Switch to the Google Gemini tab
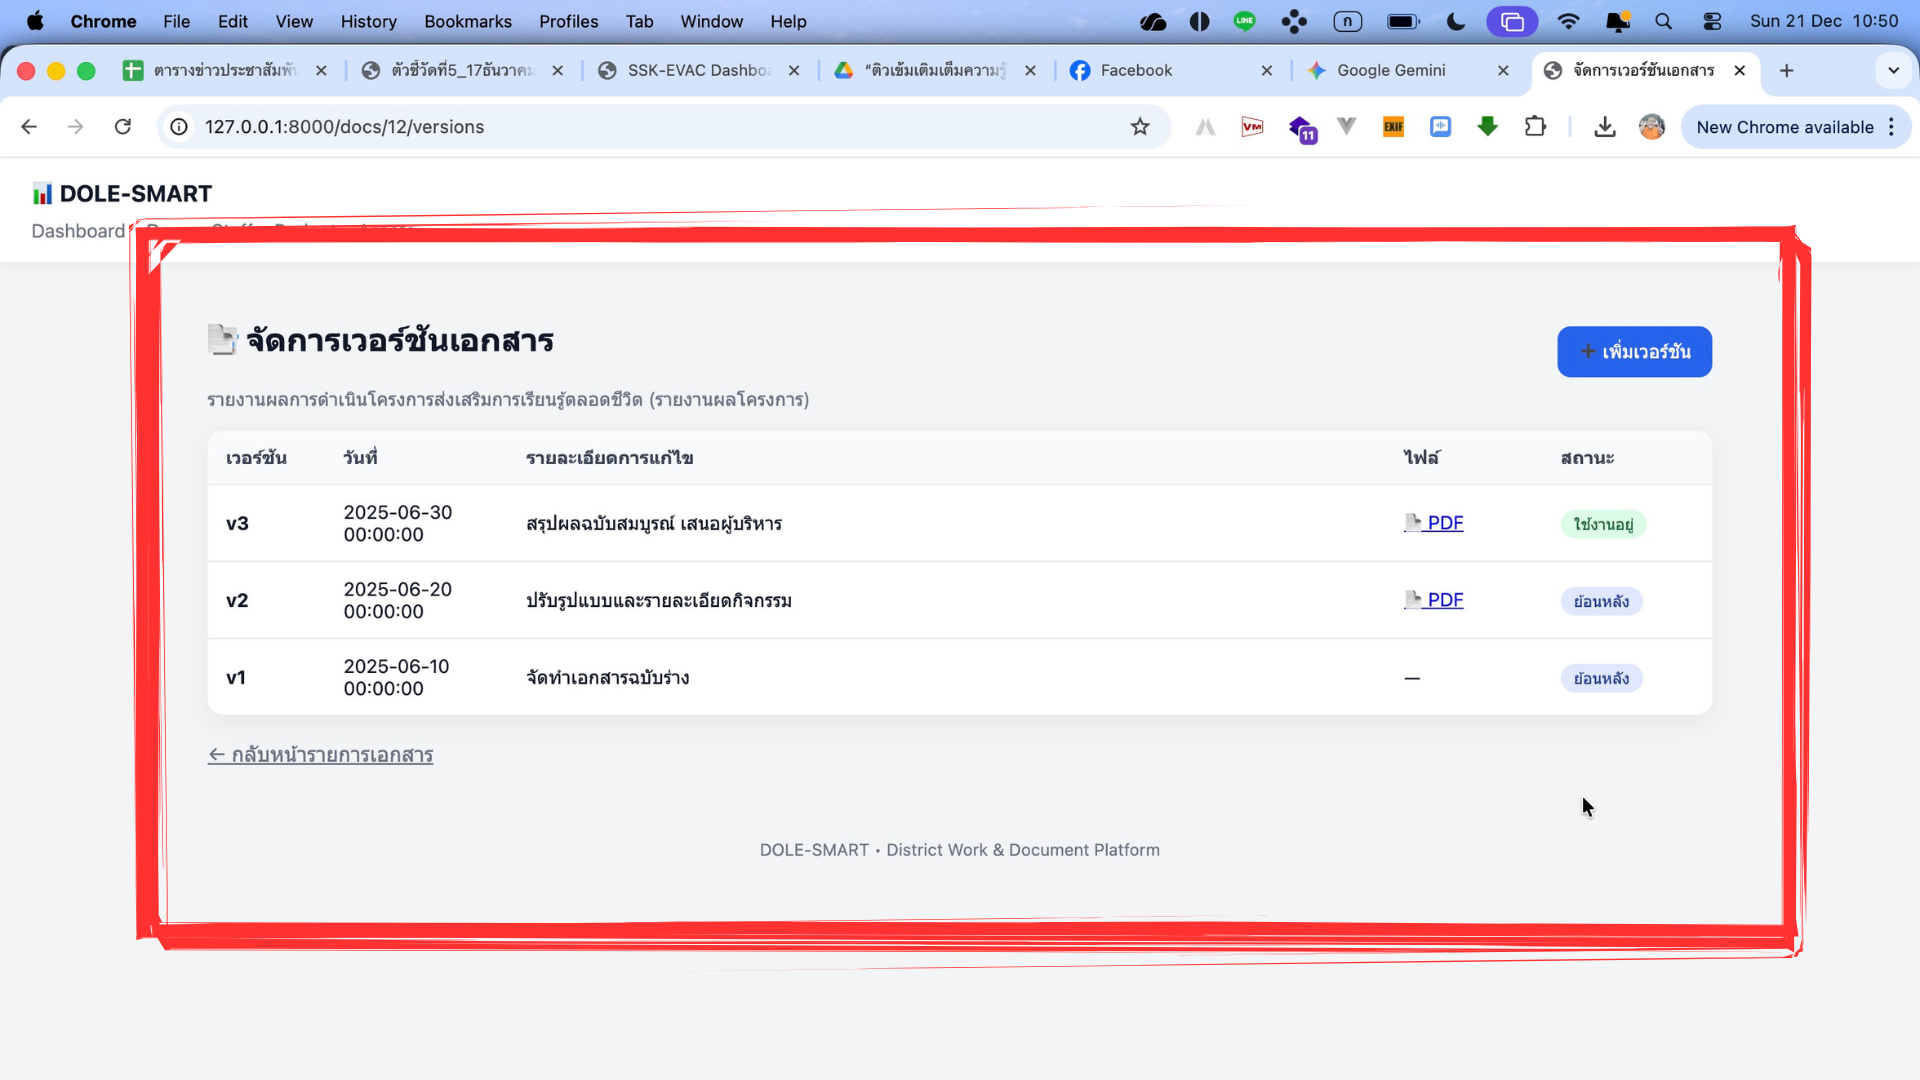 coord(1390,70)
